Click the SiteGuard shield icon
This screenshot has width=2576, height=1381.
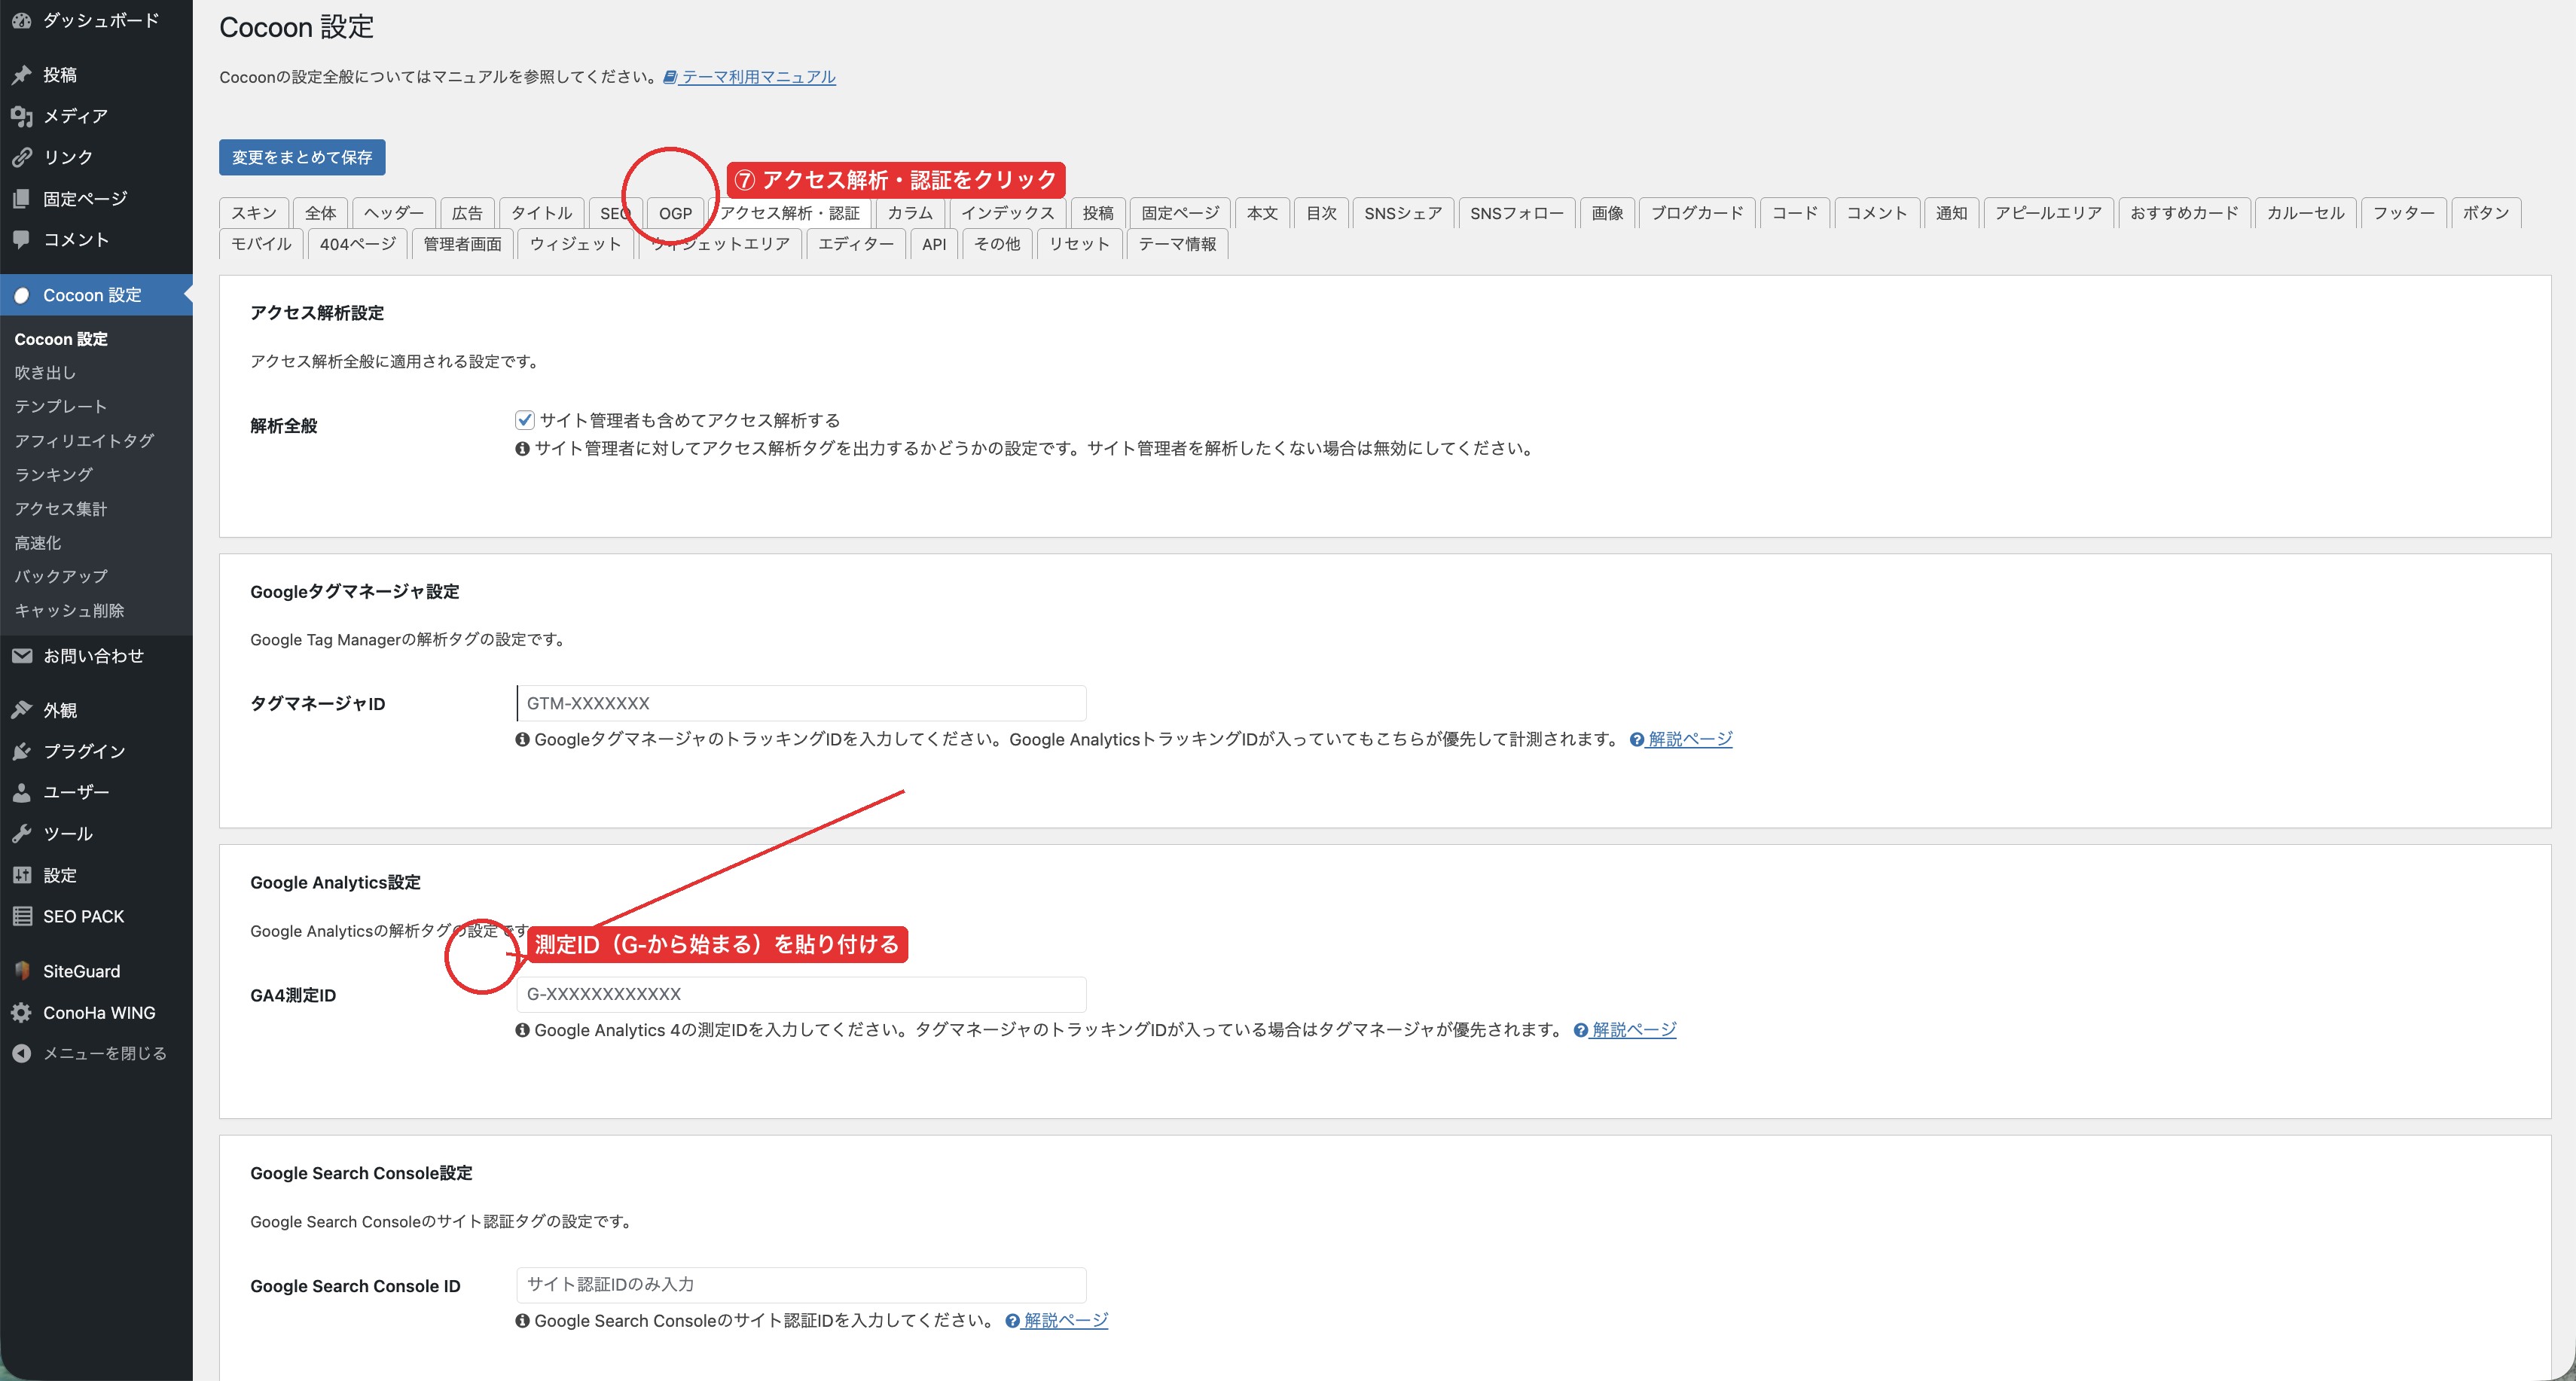21,971
